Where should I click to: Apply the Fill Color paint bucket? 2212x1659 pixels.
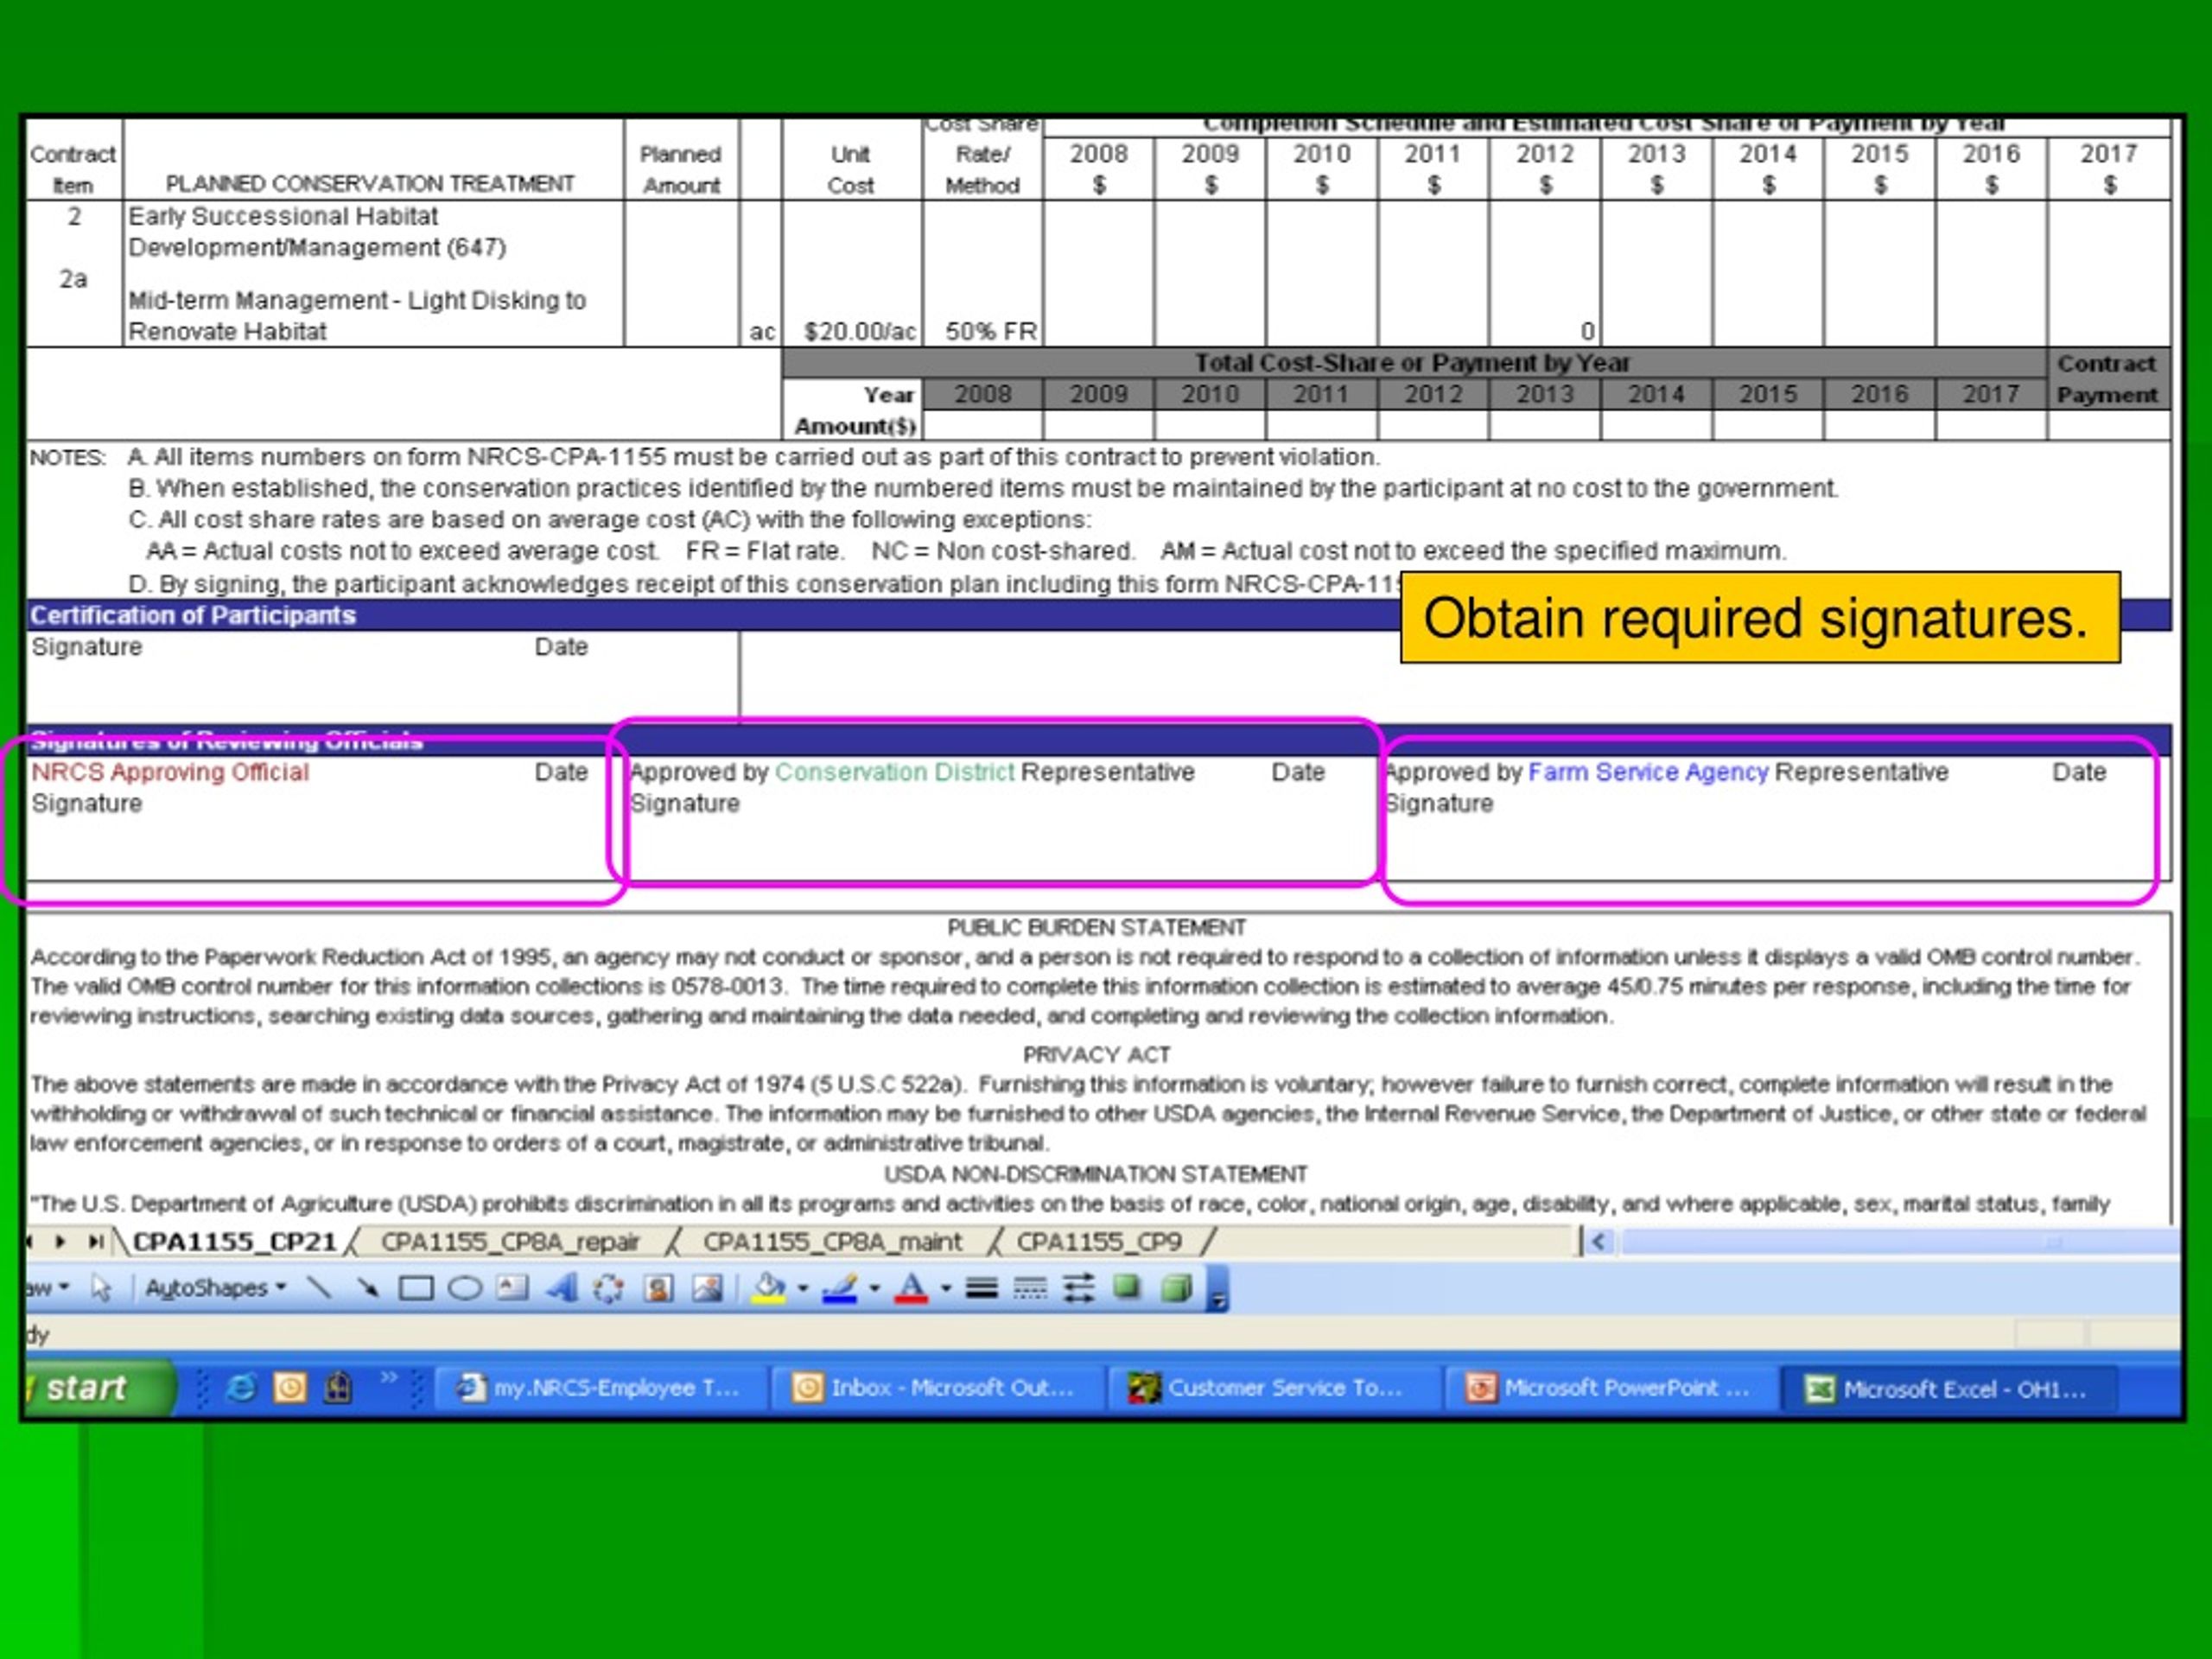pyautogui.click(x=769, y=1288)
